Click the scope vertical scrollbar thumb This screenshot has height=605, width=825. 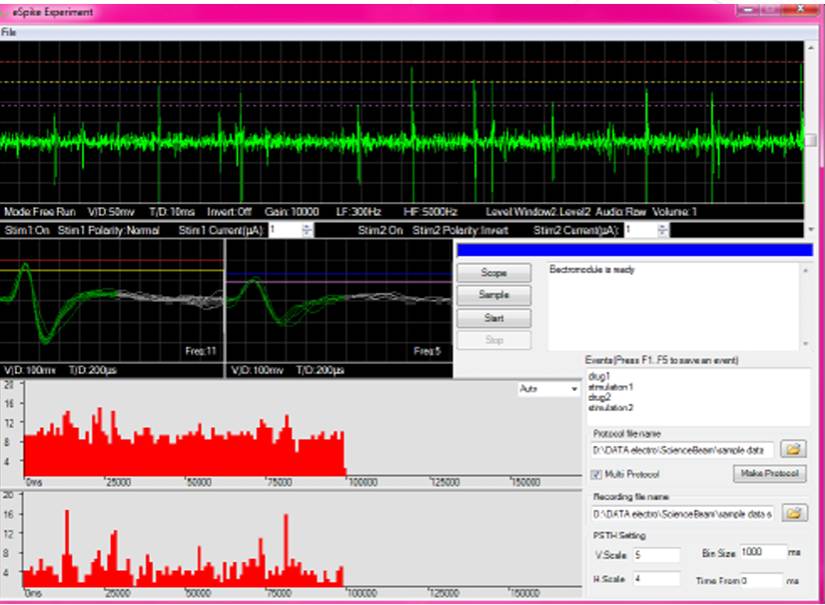pyautogui.click(x=811, y=140)
